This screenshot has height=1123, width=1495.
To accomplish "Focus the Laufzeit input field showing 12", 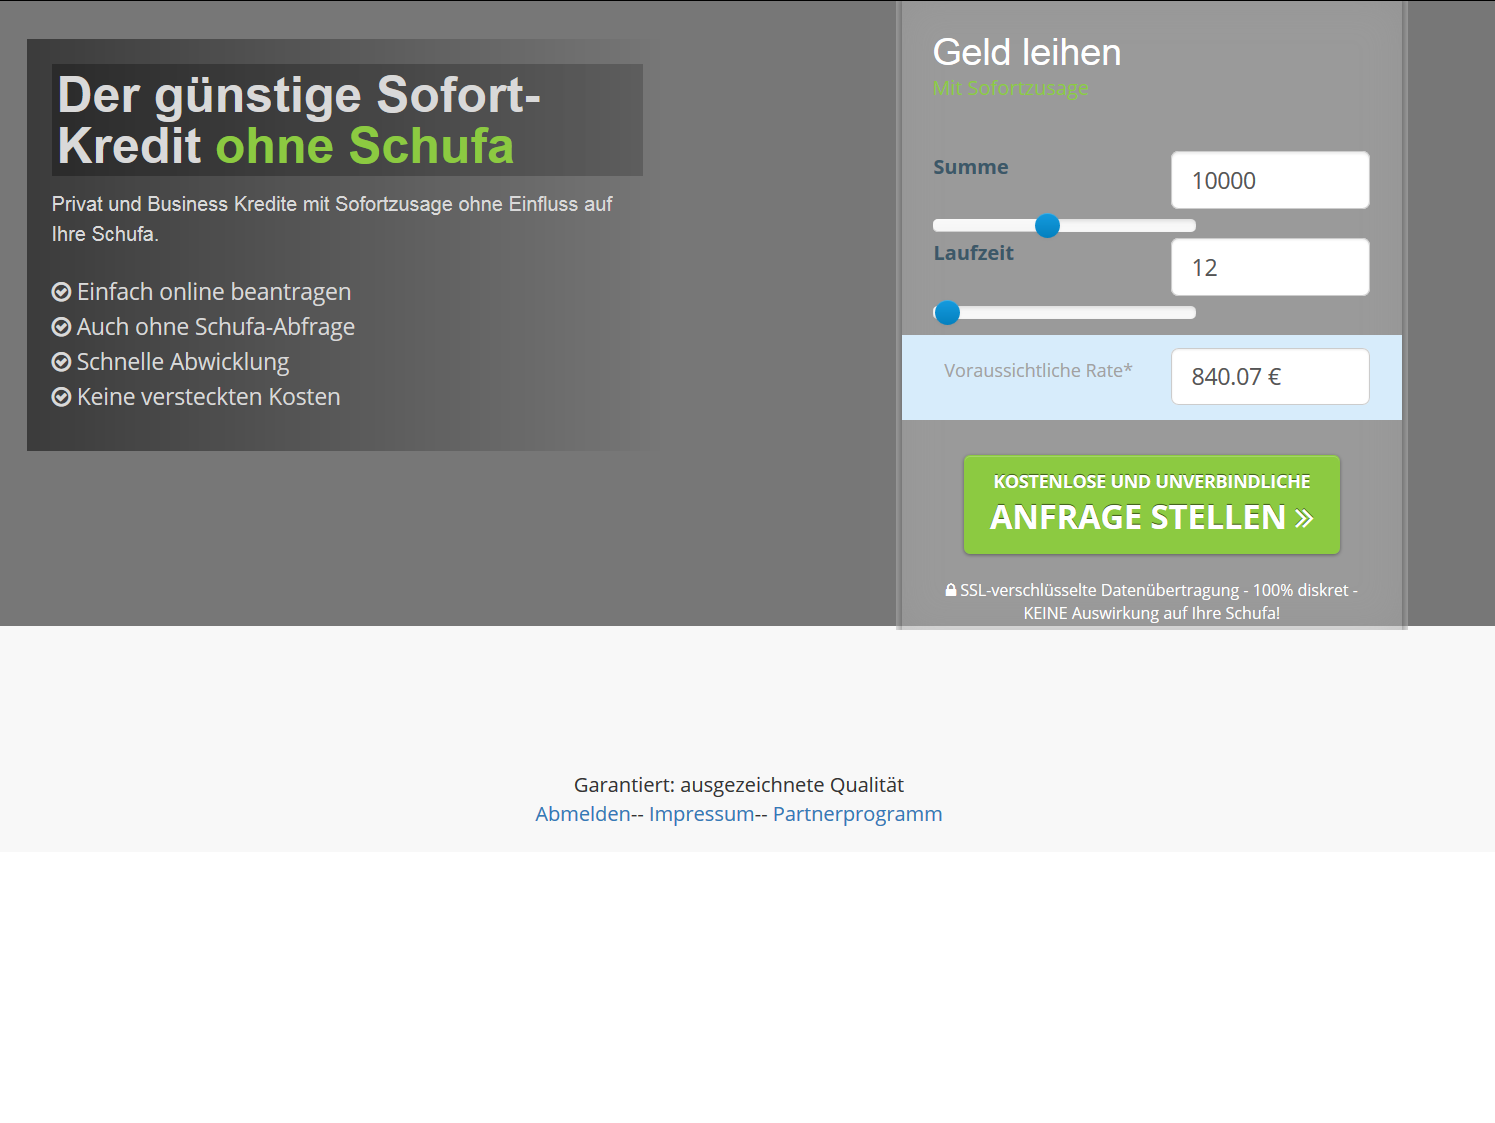I will click(x=1270, y=267).
